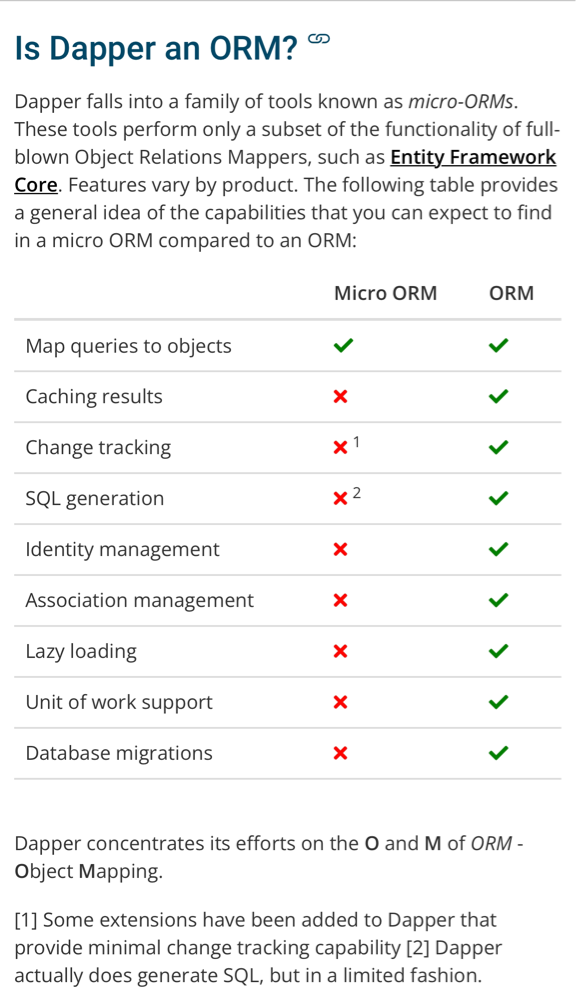576x1000 pixels.
Task: Click the footnote 1 superscript
Action: click(x=357, y=442)
